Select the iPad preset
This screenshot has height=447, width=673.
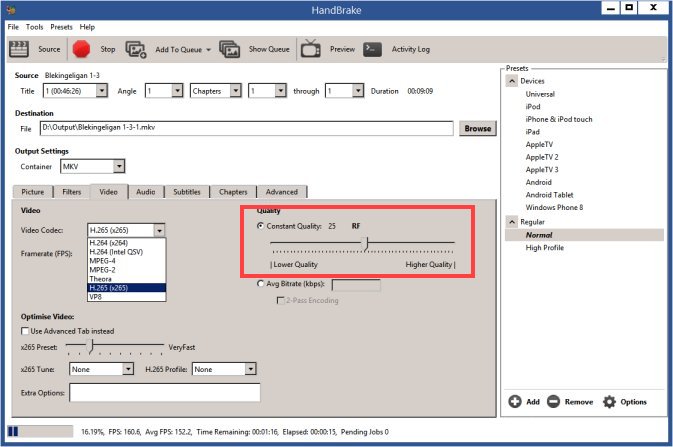(532, 131)
